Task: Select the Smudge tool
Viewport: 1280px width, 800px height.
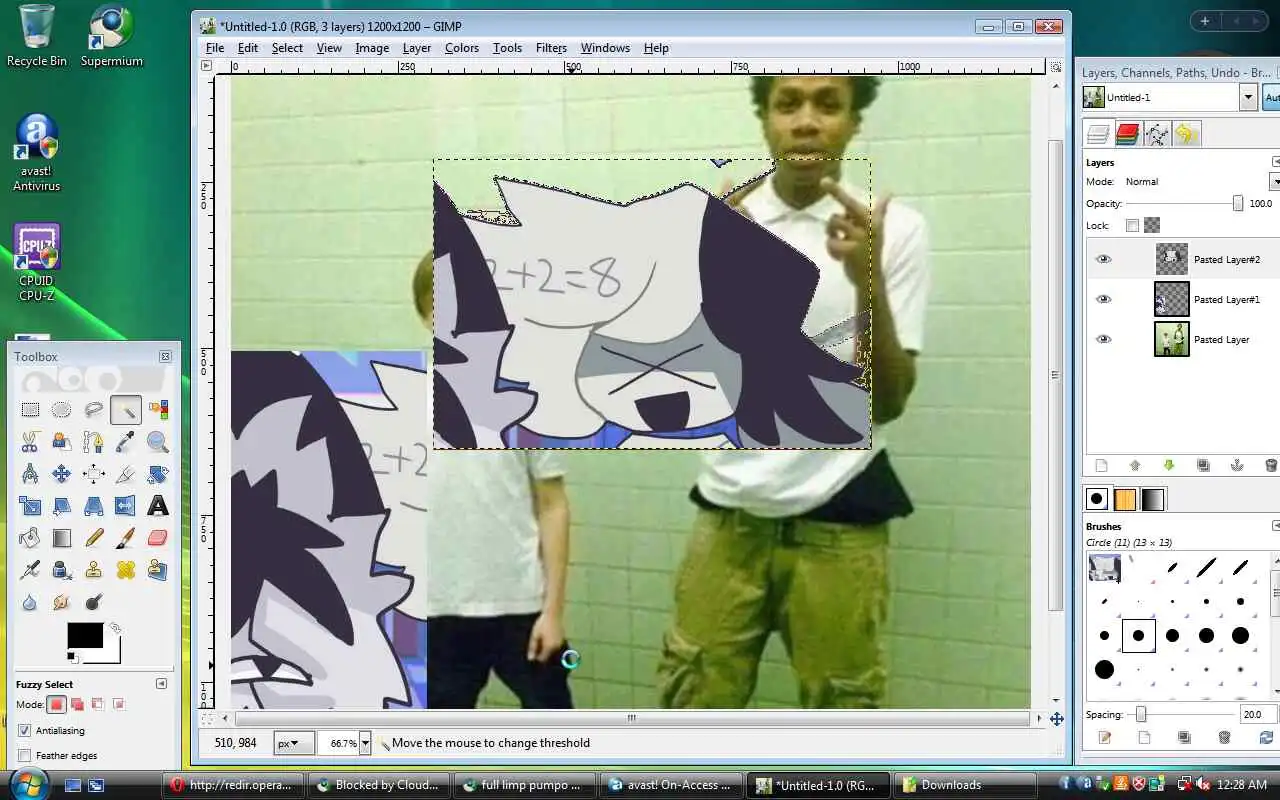Action: click(62, 602)
